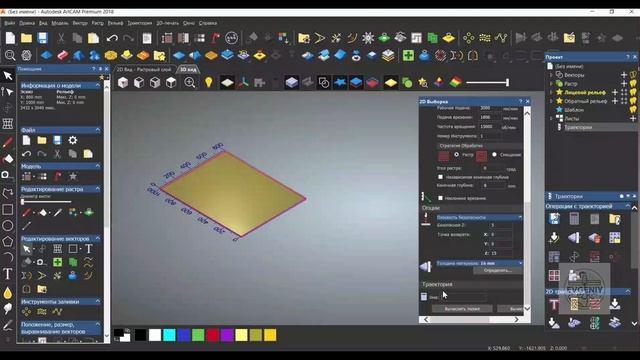This screenshot has width=640, height=360.
Task: Click the Безопасная Z input field
Action: pos(500,225)
